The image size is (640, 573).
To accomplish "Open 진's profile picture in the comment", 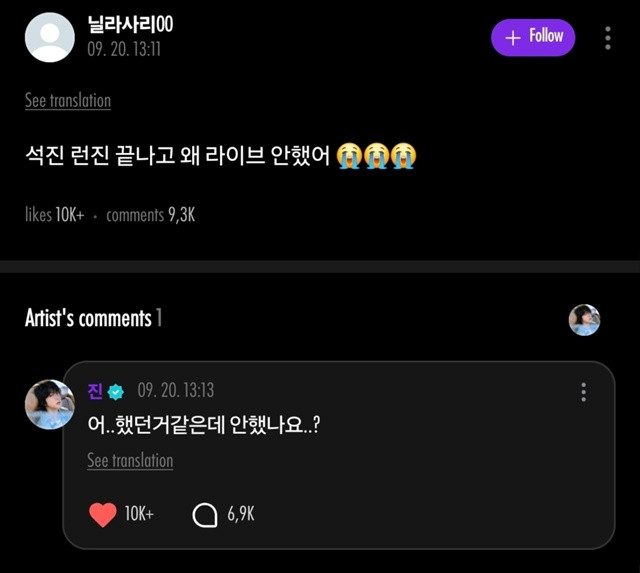I will click(x=48, y=404).
